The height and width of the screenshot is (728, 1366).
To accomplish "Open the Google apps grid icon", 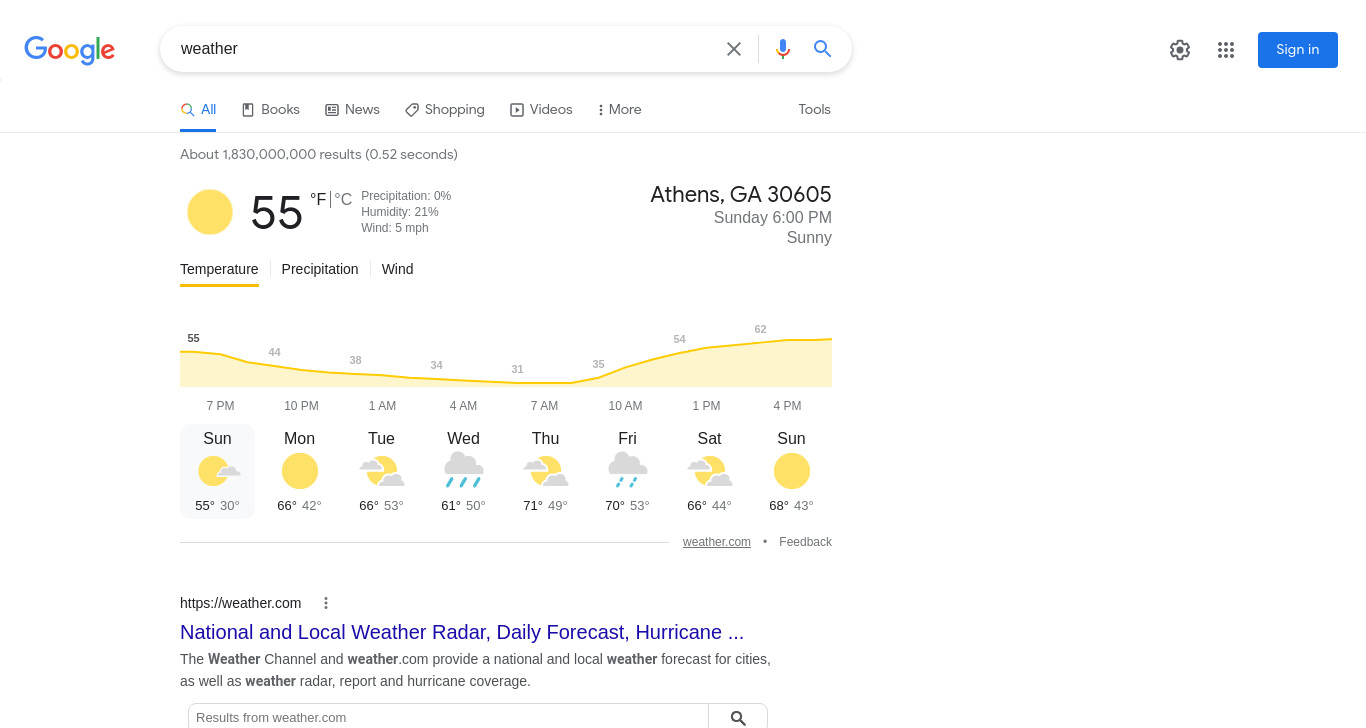I will coord(1226,50).
